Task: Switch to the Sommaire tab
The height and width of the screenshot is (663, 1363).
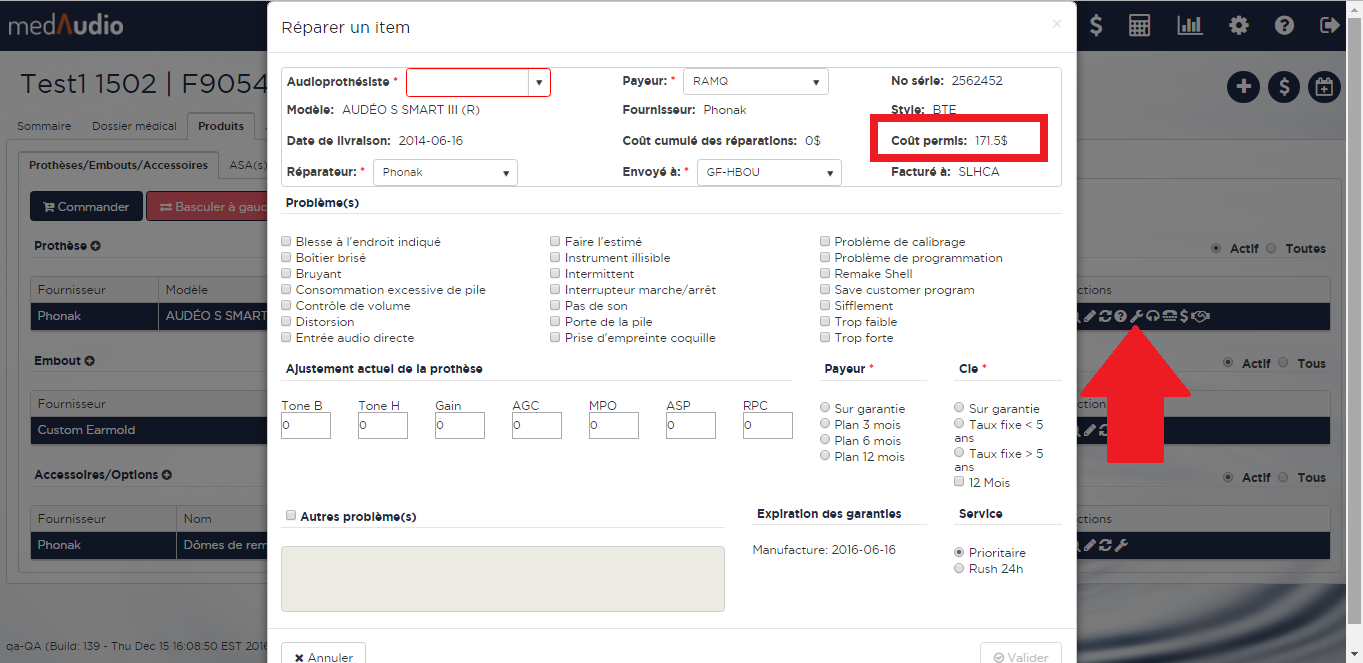Action: (44, 126)
